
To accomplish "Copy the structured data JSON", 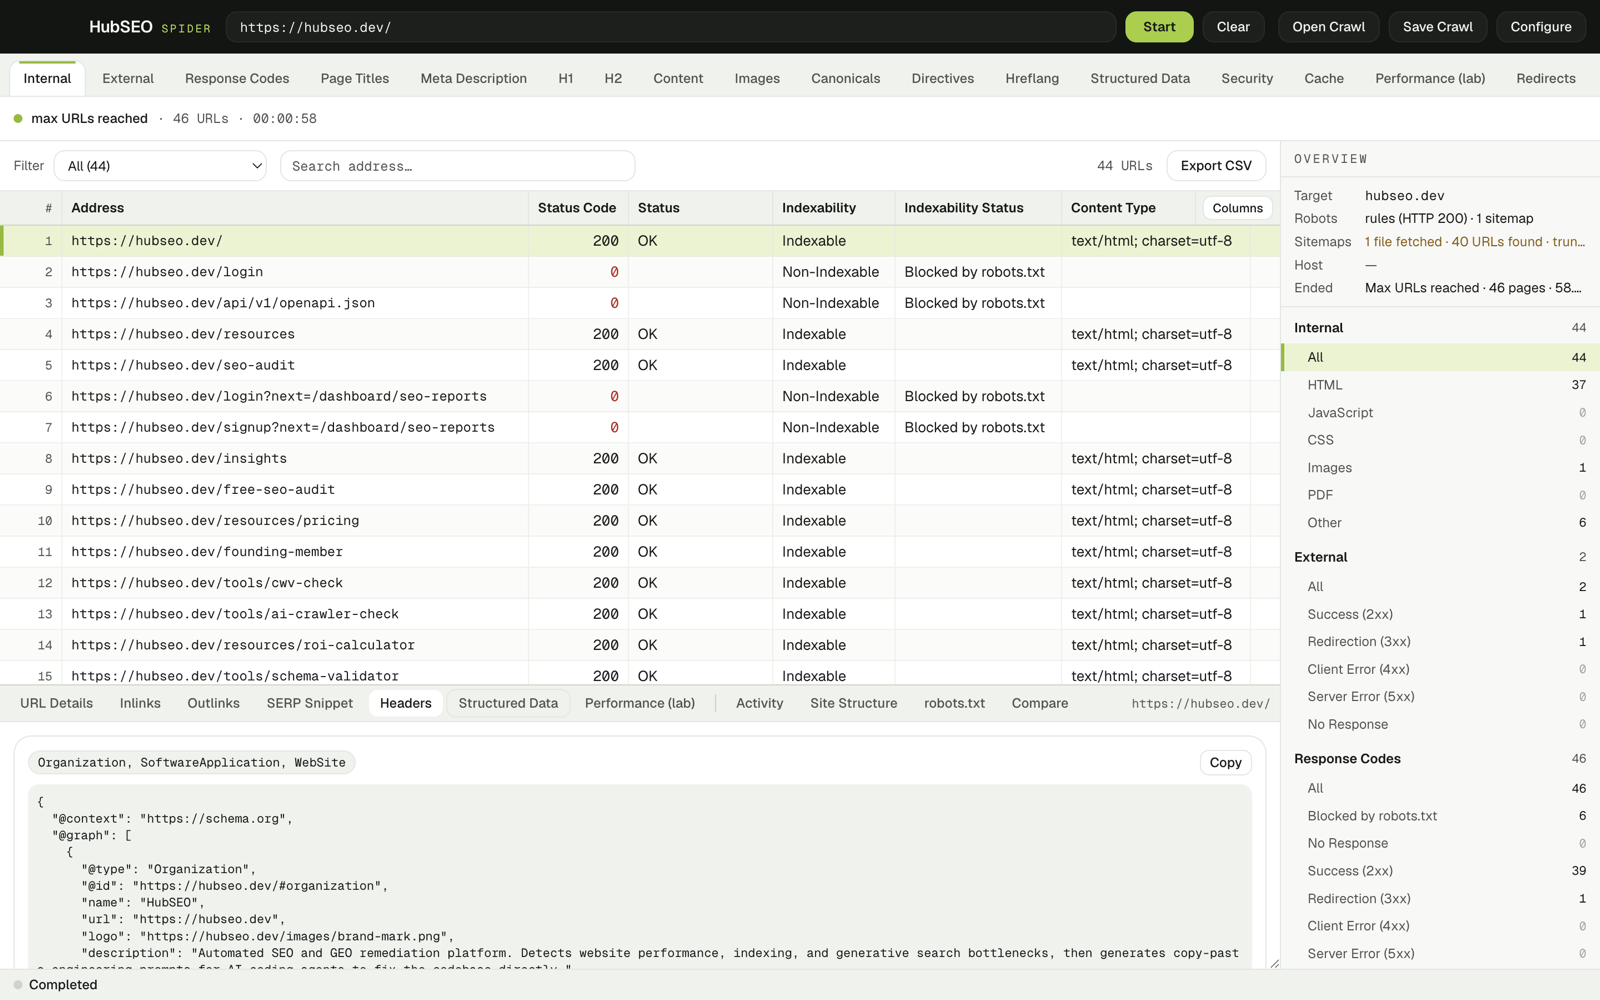I will click(1225, 762).
